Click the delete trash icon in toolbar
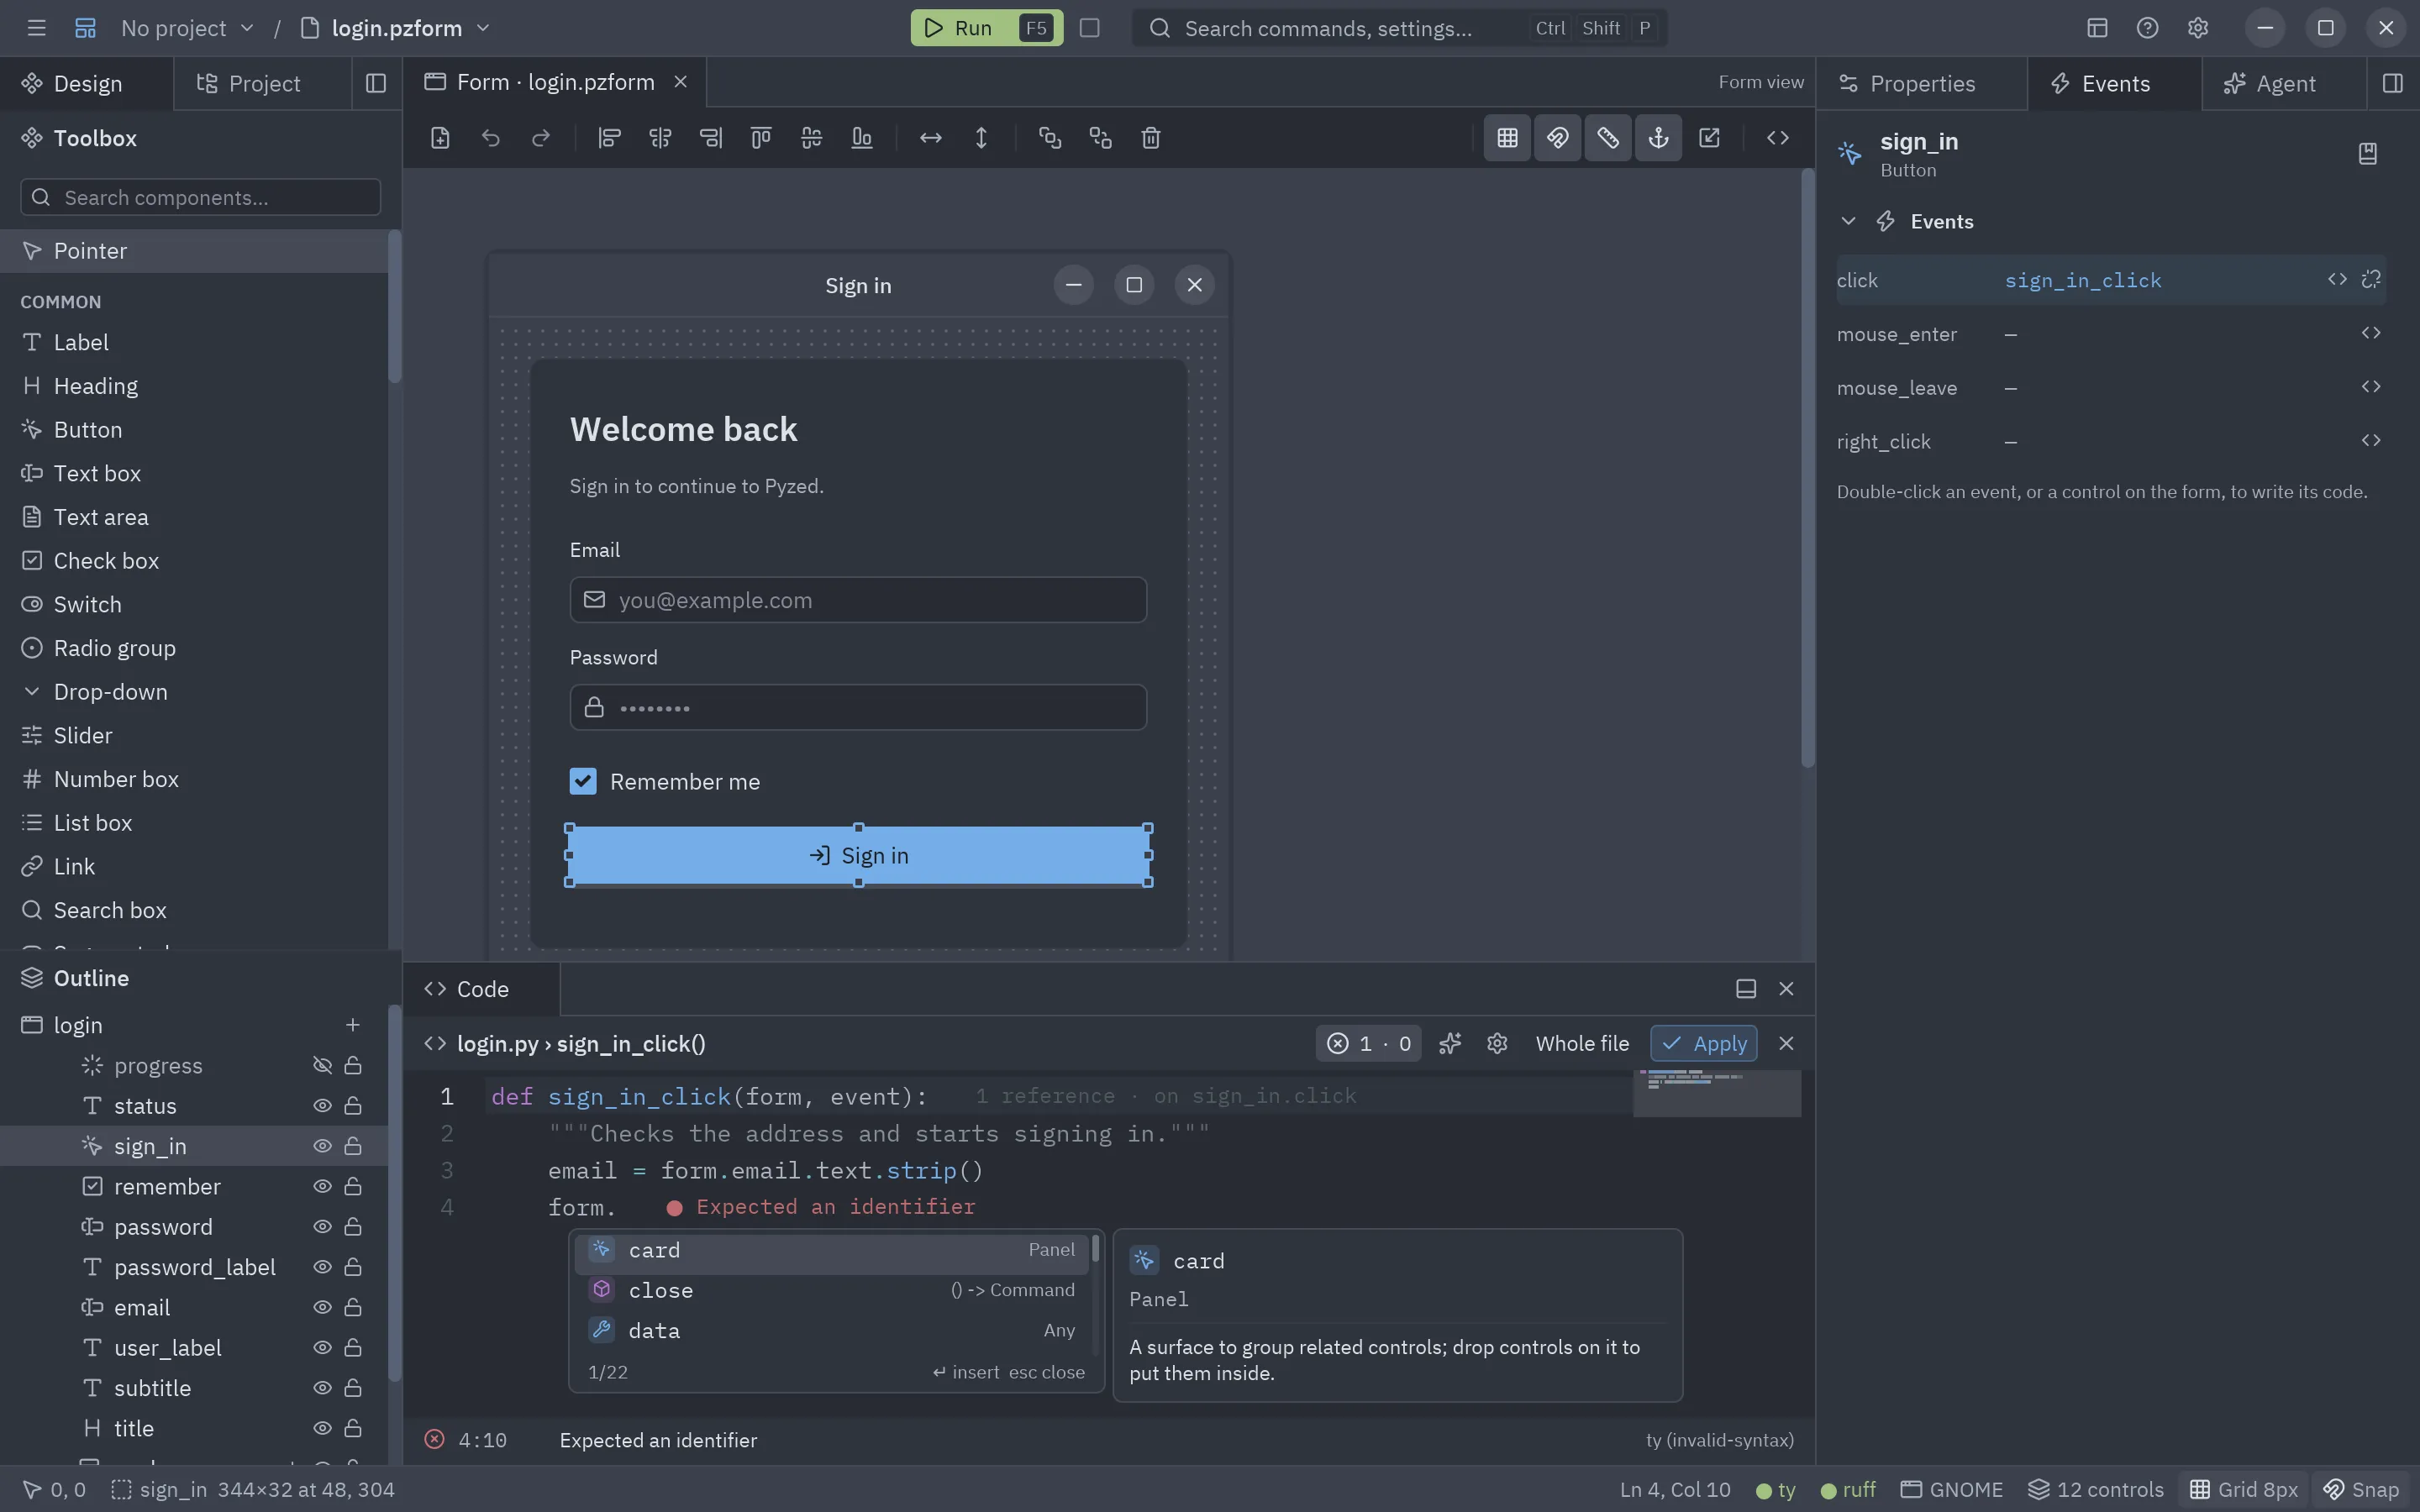The height and width of the screenshot is (1512, 2420). [1151, 138]
